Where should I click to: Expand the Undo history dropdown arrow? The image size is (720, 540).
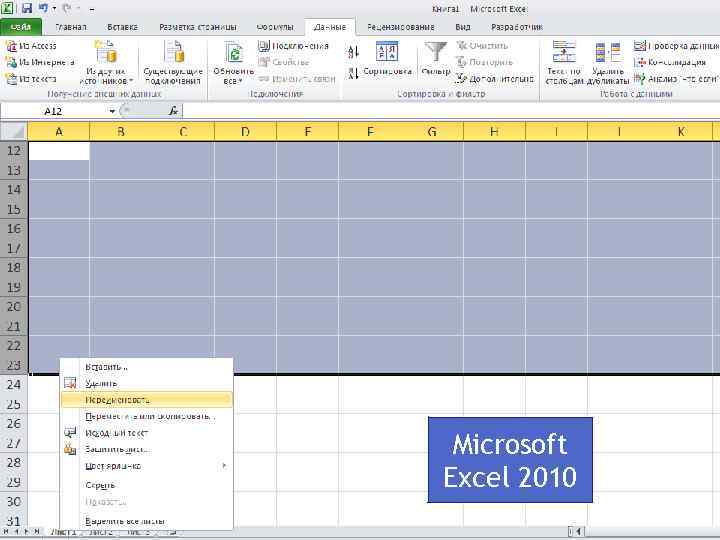click(x=54, y=8)
